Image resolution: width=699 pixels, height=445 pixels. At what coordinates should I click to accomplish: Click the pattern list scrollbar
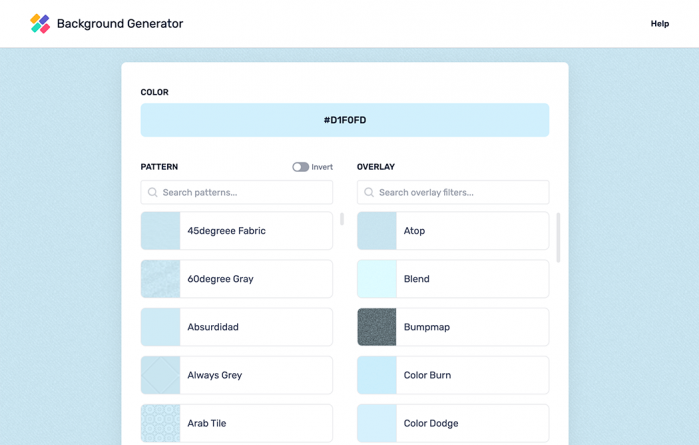pos(342,219)
